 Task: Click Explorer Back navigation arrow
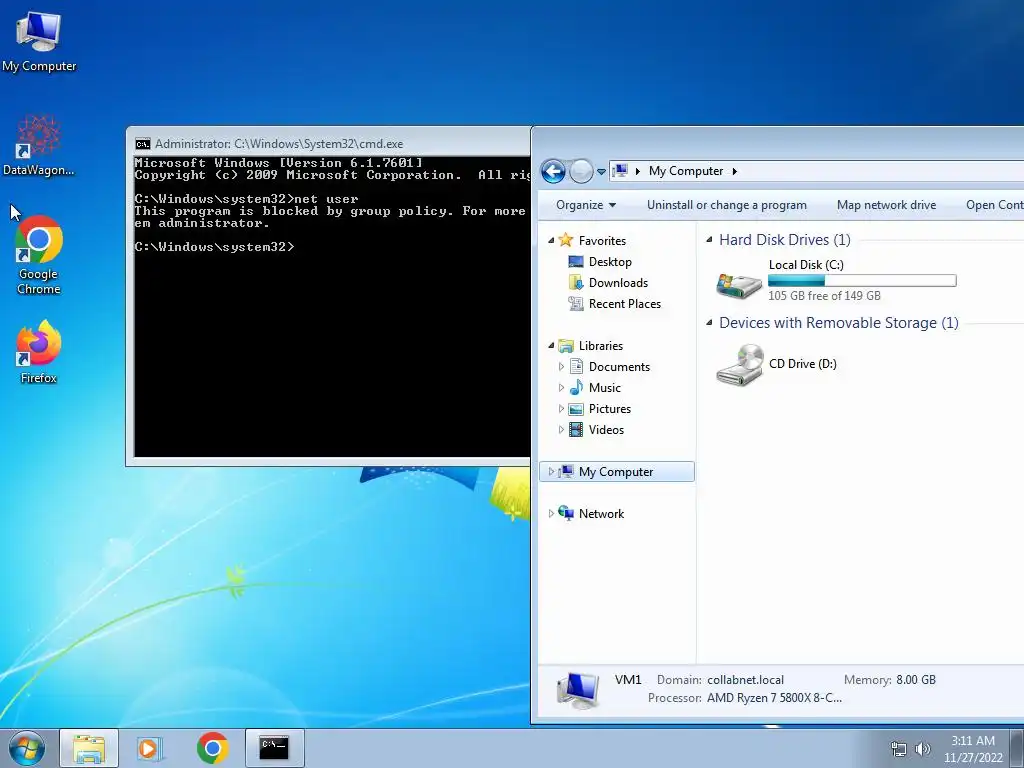553,172
